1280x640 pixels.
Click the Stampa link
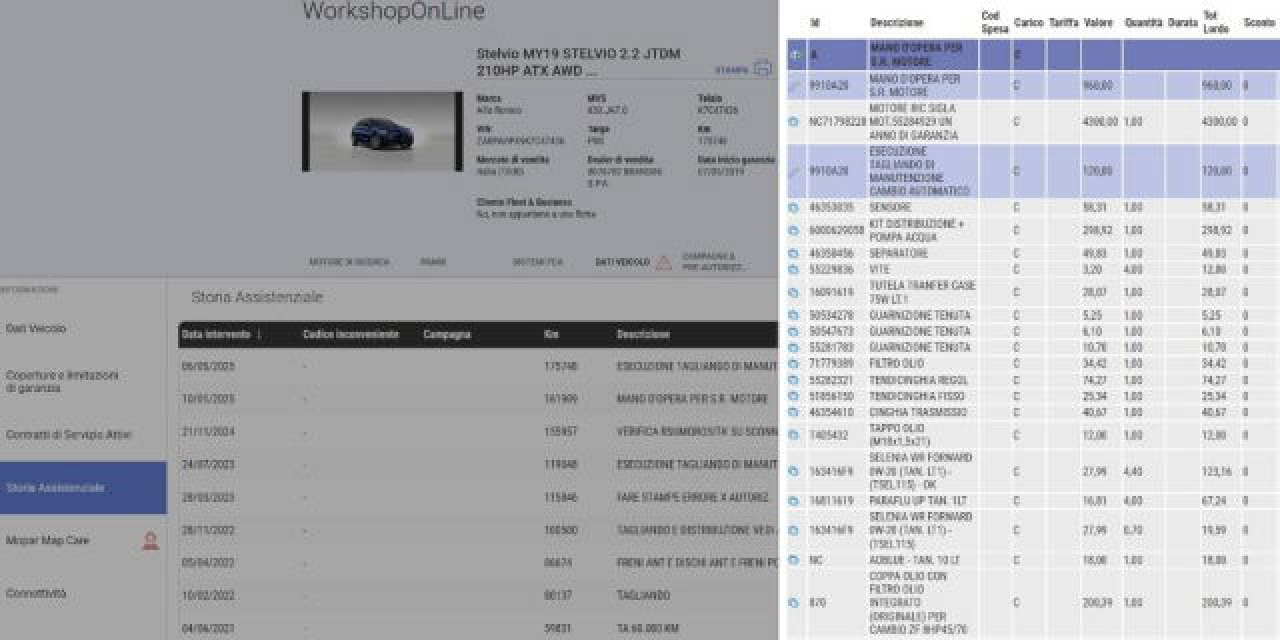pos(732,70)
